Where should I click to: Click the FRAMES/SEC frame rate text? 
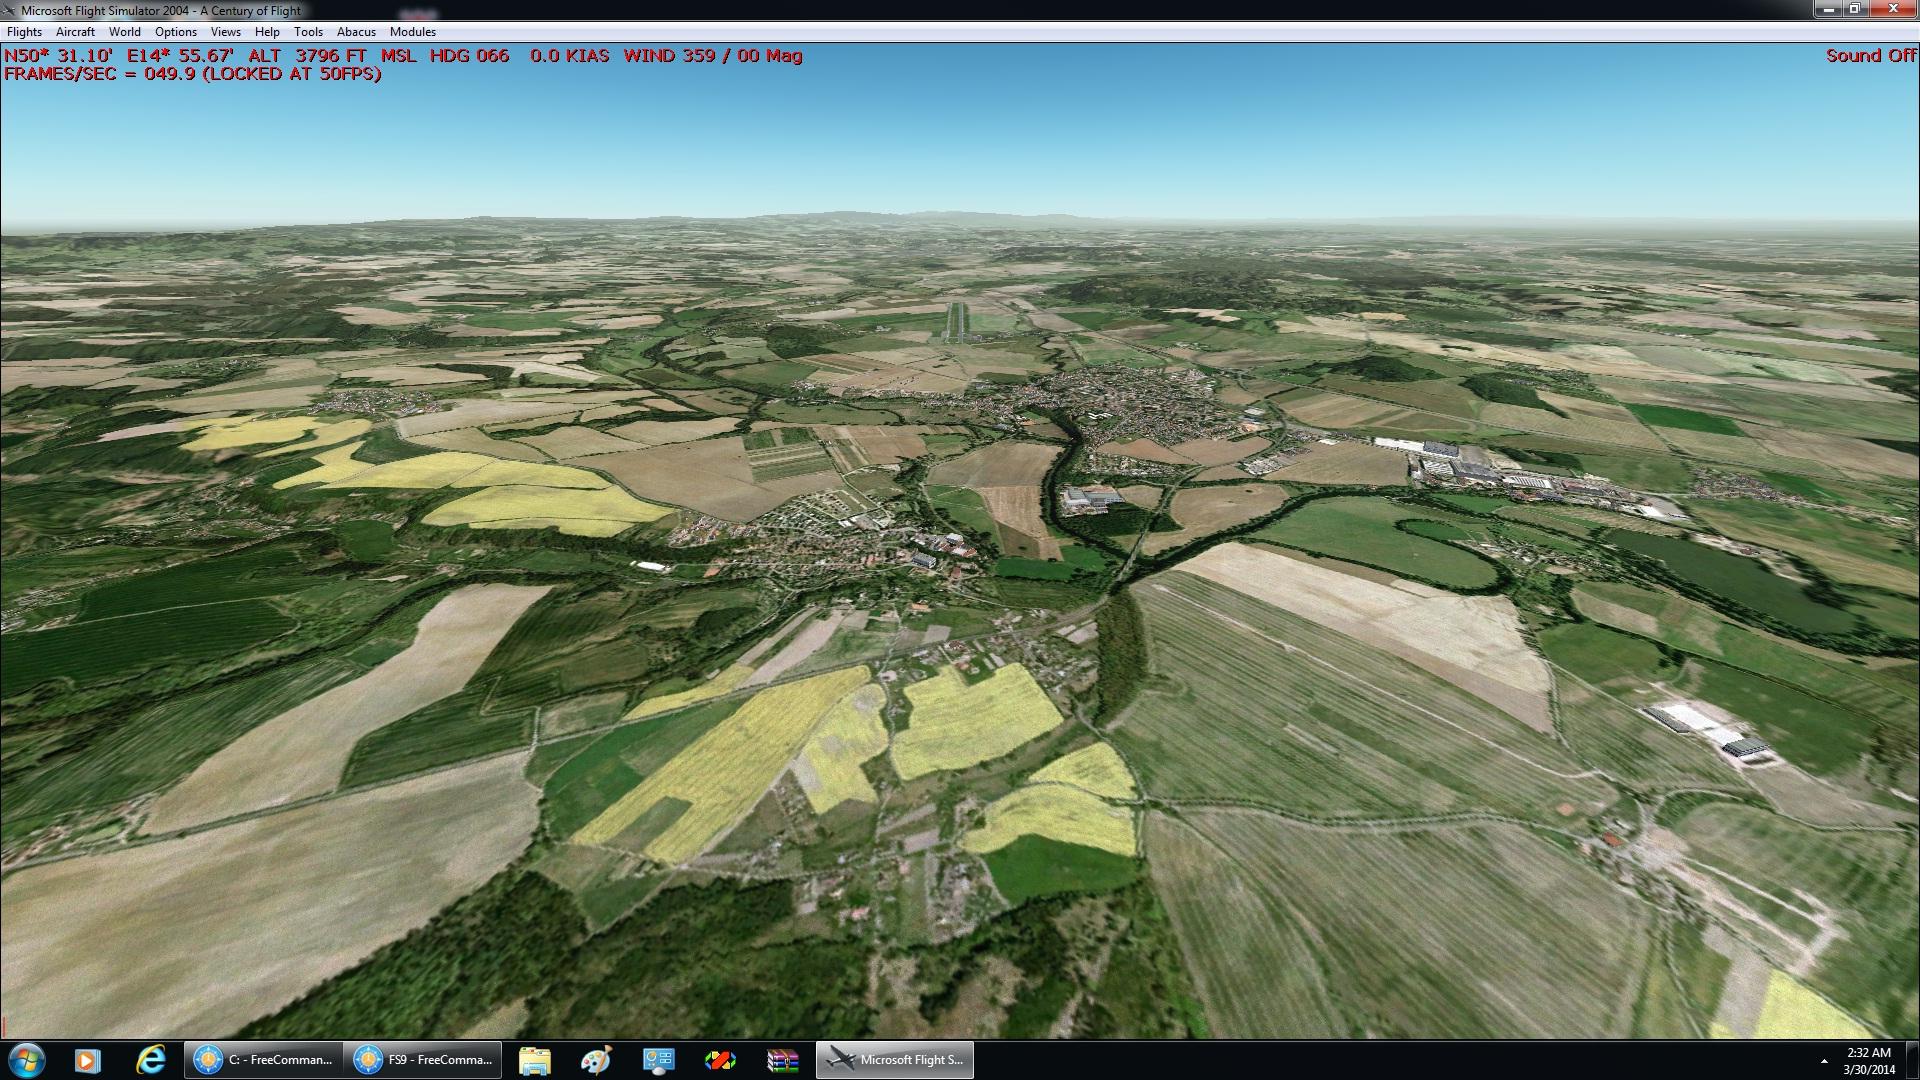[x=193, y=74]
